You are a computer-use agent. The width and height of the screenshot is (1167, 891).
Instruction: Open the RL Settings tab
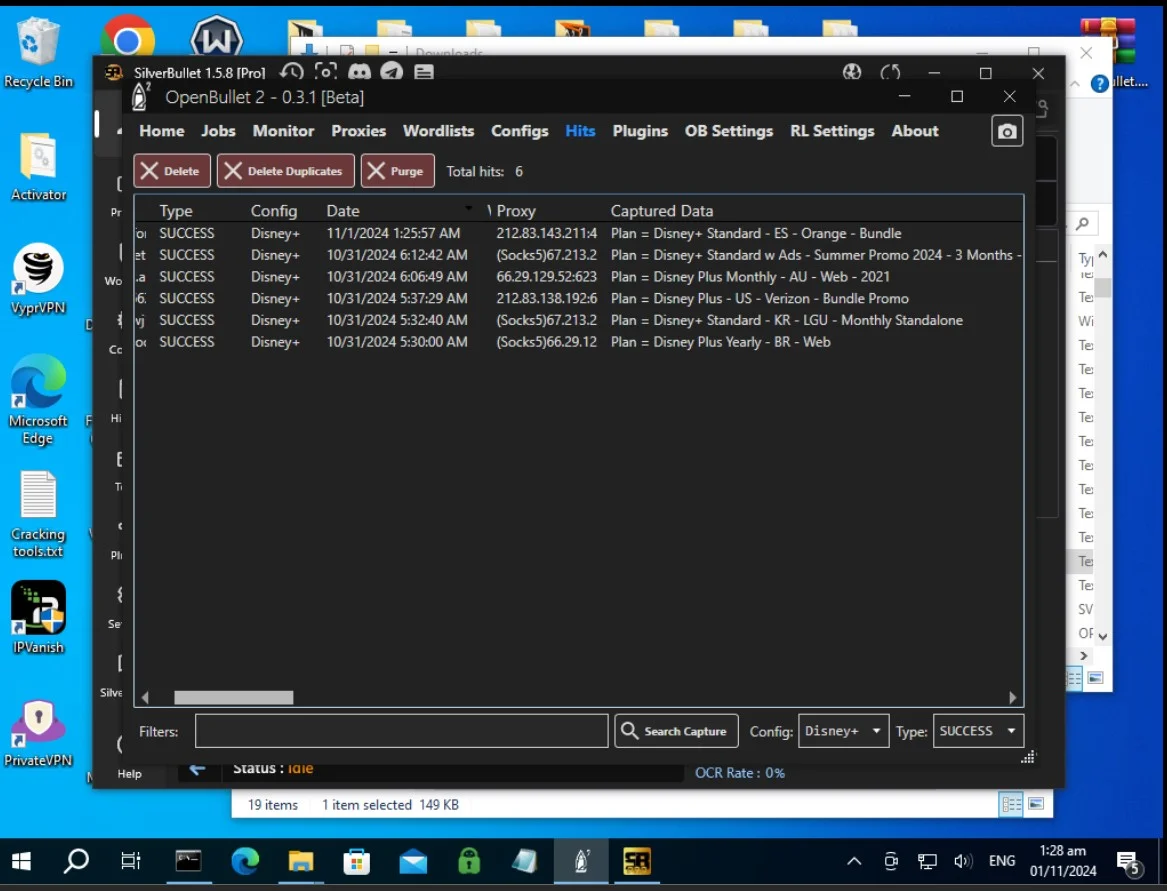832,131
